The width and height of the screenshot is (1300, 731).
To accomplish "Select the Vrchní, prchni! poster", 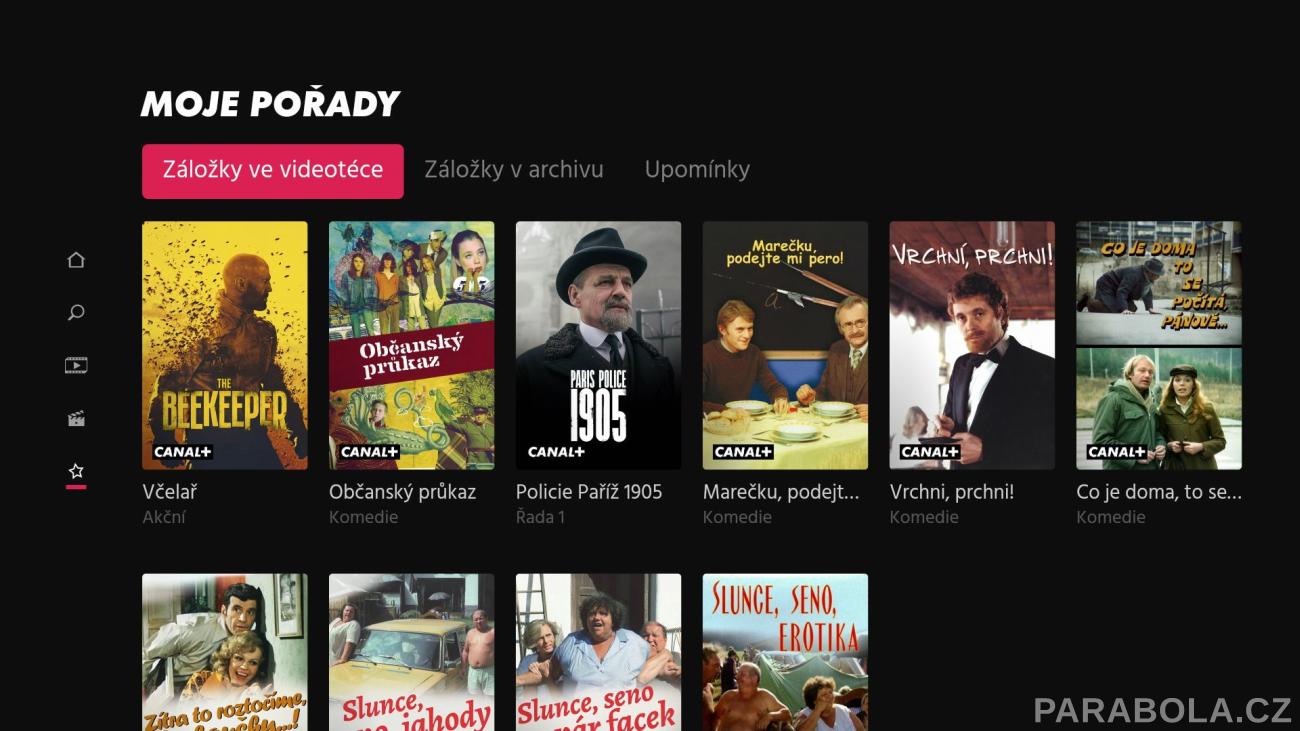I will [972, 345].
